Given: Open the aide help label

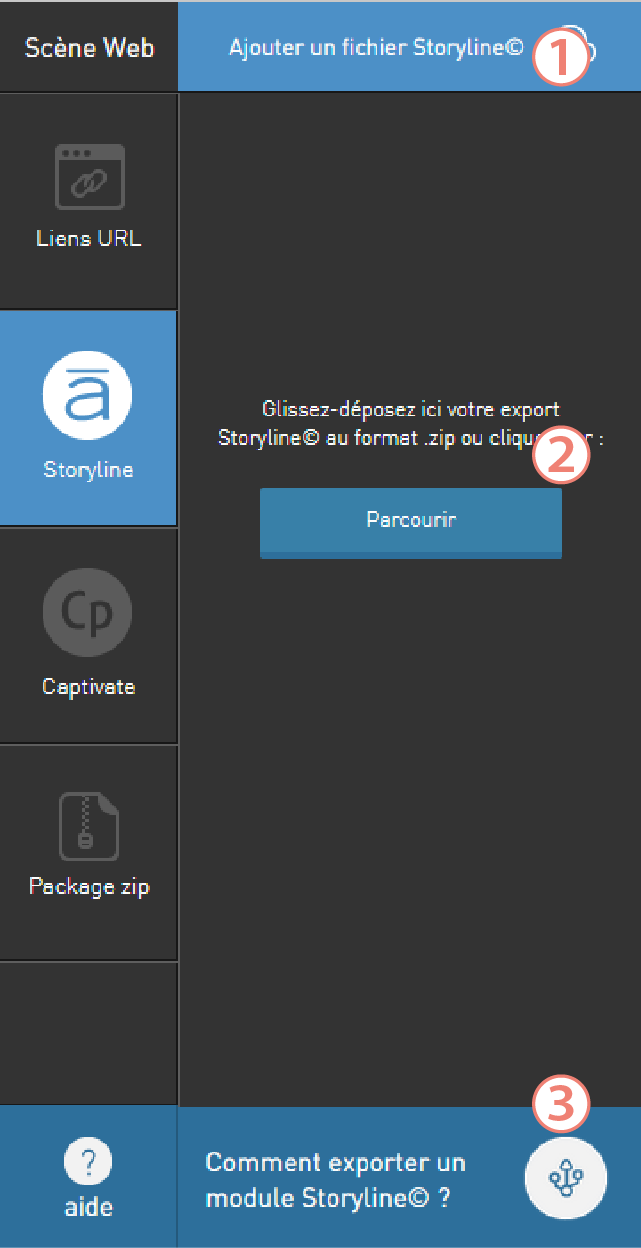Looking at the screenshot, I should click(88, 1207).
